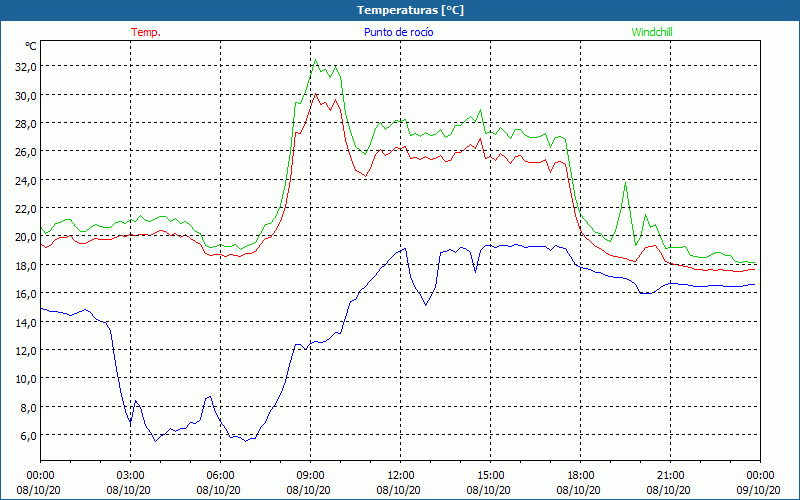The height and width of the screenshot is (500, 800).
Task: Click the 6,0 y-axis value
Action: (x=28, y=436)
